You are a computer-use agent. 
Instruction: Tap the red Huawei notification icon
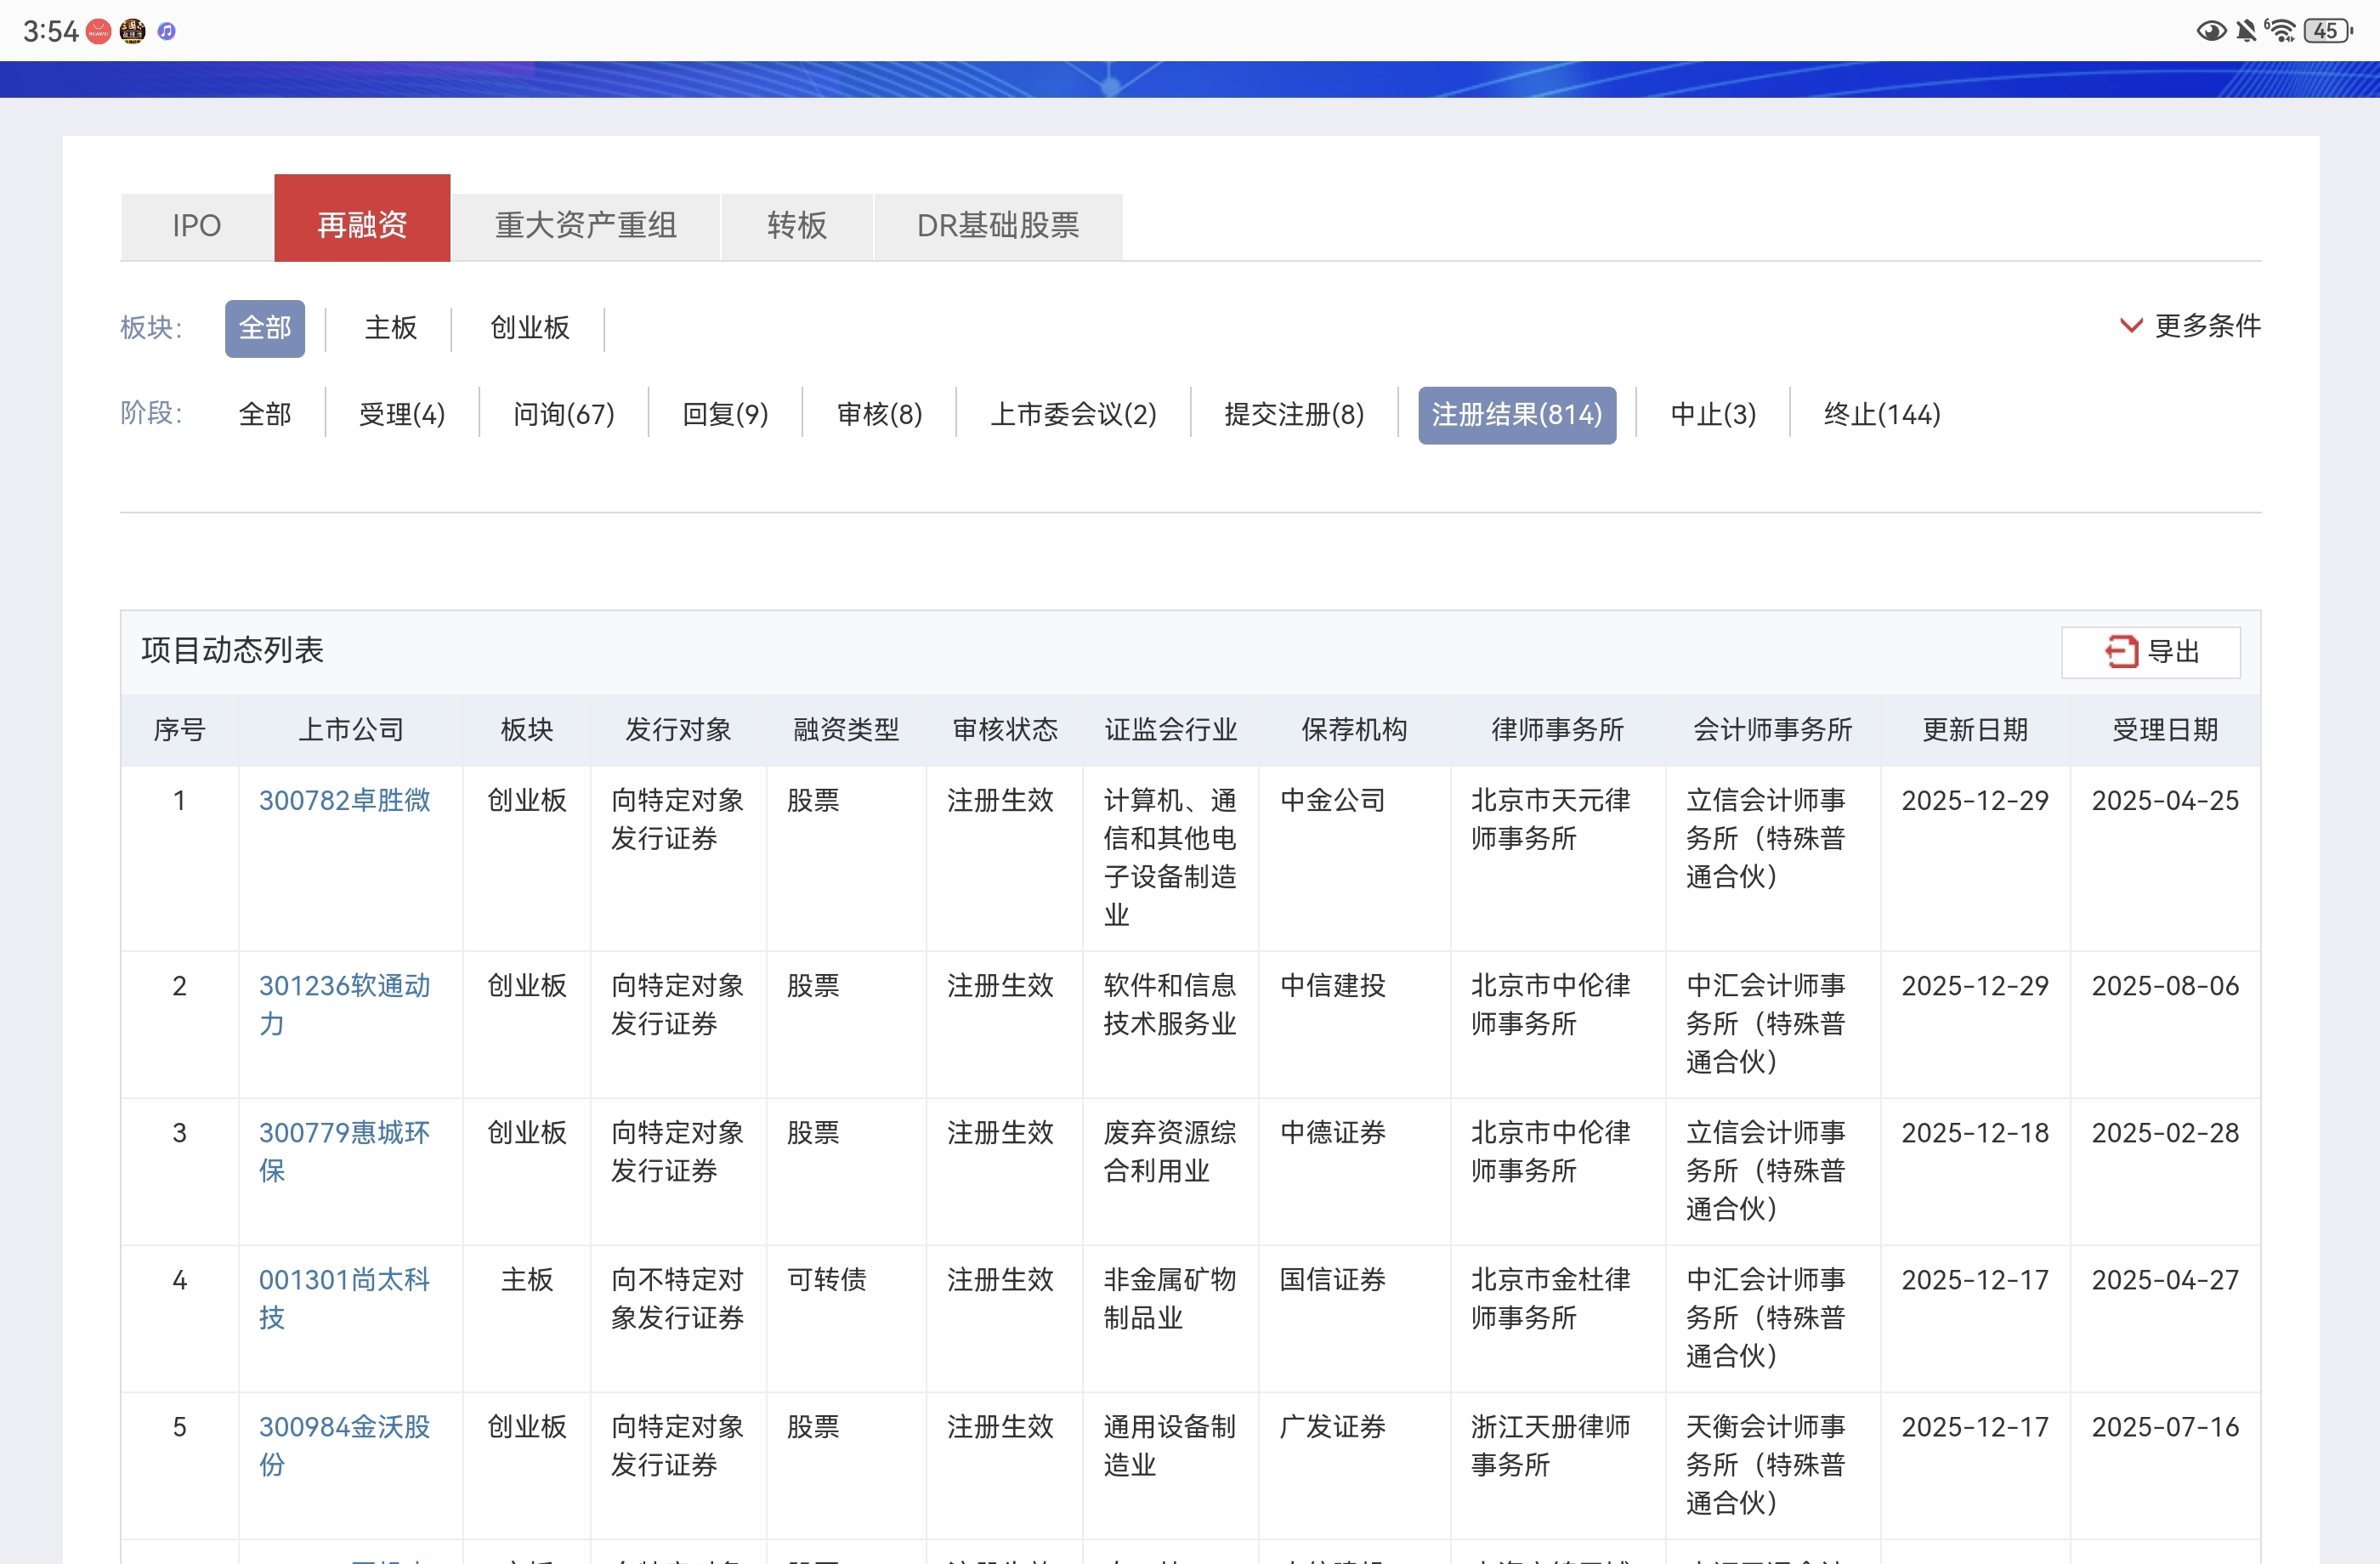pos(98,32)
